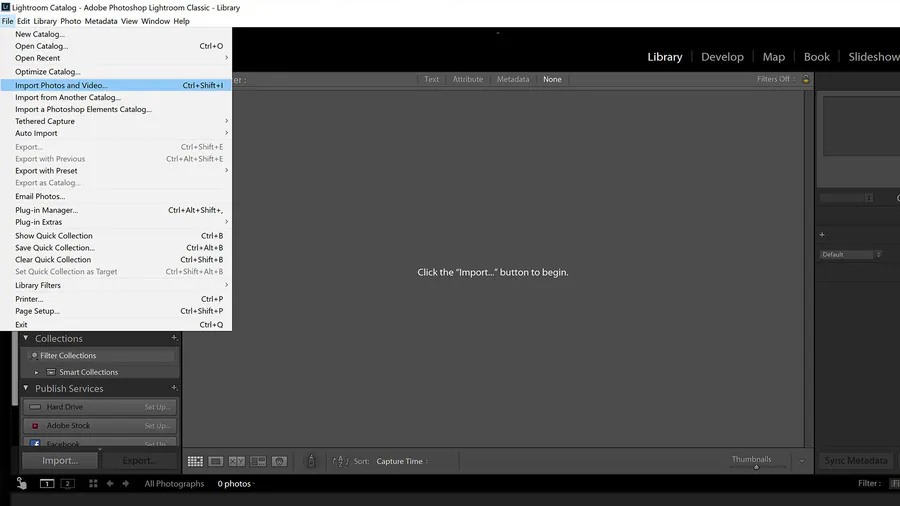Screen dimensions: 900x506
Task: Open the Metadata menu in menu bar
Action: (100, 21)
